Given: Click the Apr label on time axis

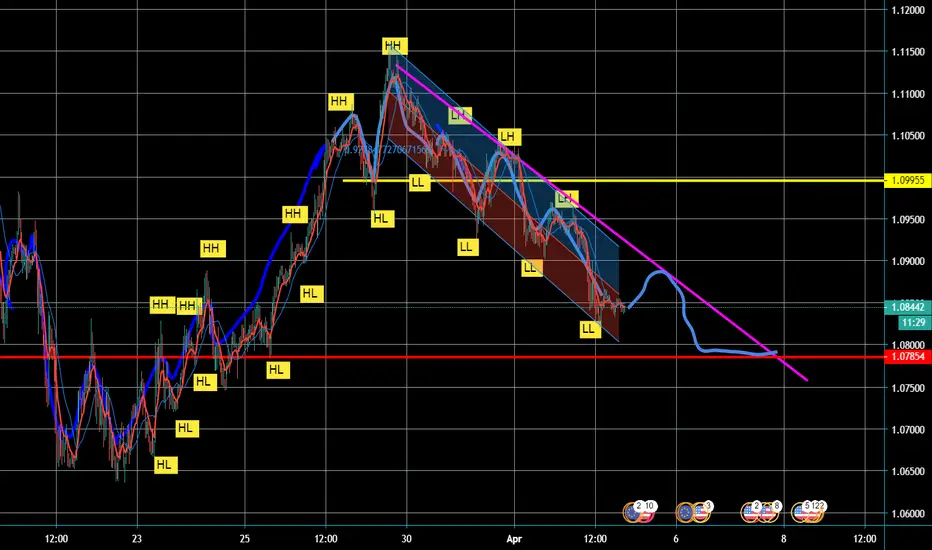Looking at the screenshot, I should coord(514,539).
